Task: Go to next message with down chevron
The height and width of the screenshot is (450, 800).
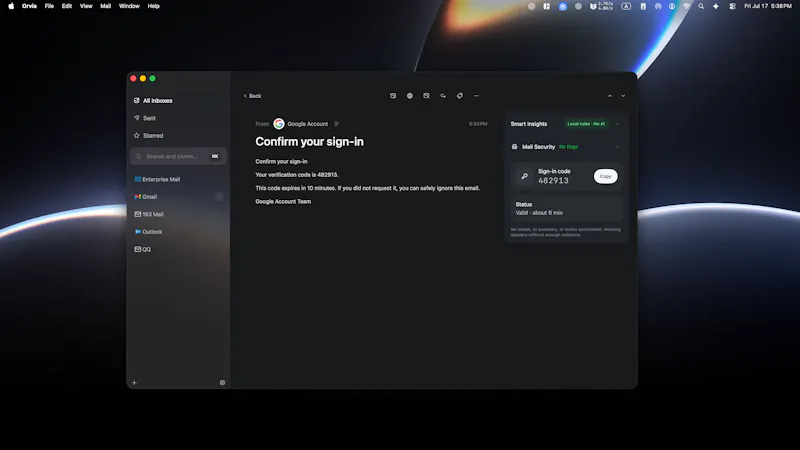Action: 623,96
